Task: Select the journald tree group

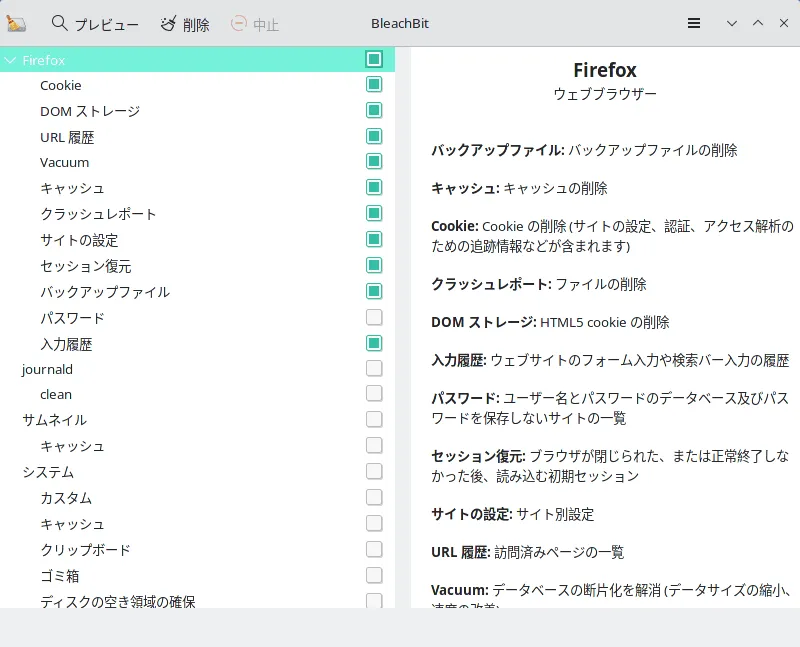Action: (47, 369)
